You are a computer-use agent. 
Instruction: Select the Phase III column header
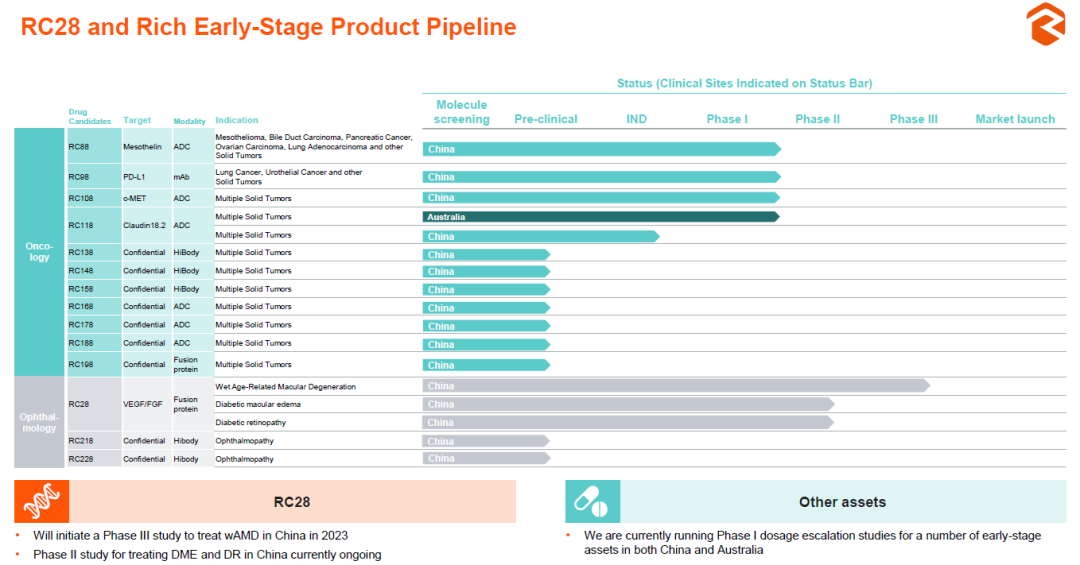pos(913,119)
